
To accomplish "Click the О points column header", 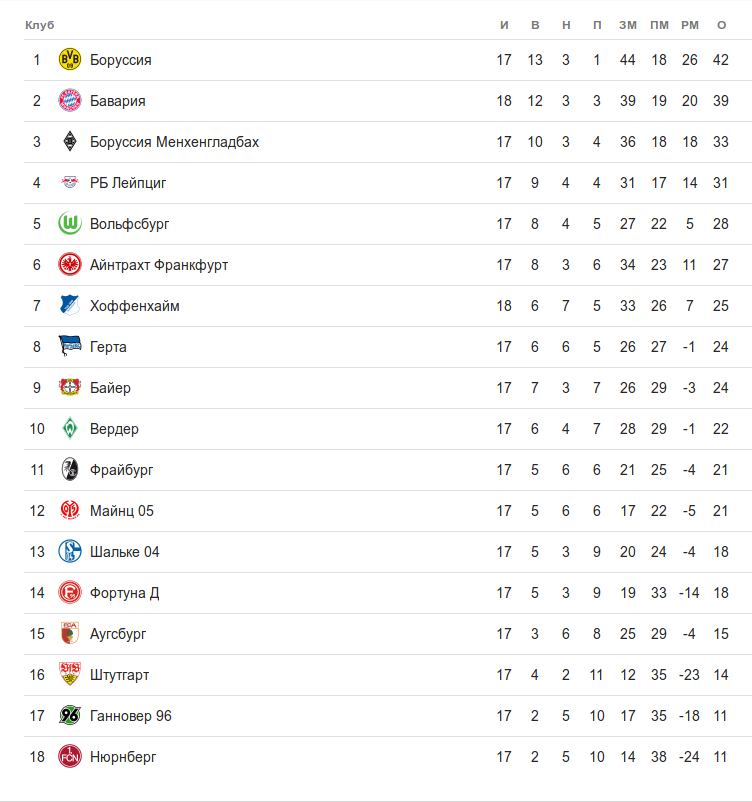I will point(721,25).
